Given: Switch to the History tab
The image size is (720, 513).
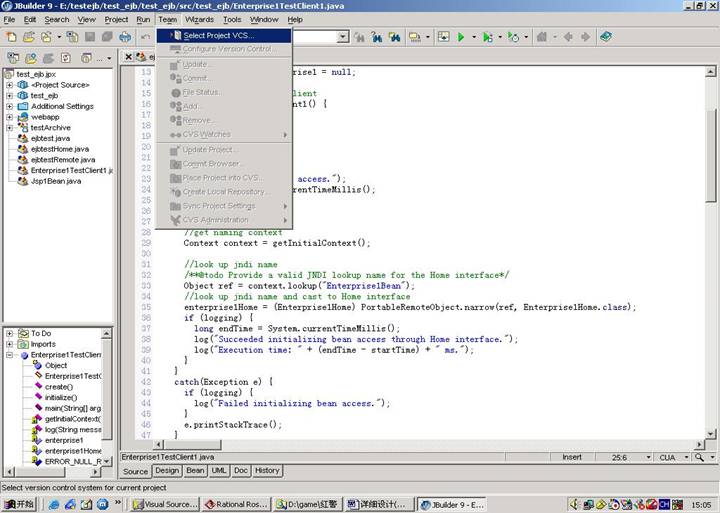Looking at the screenshot, I should 267,471.
